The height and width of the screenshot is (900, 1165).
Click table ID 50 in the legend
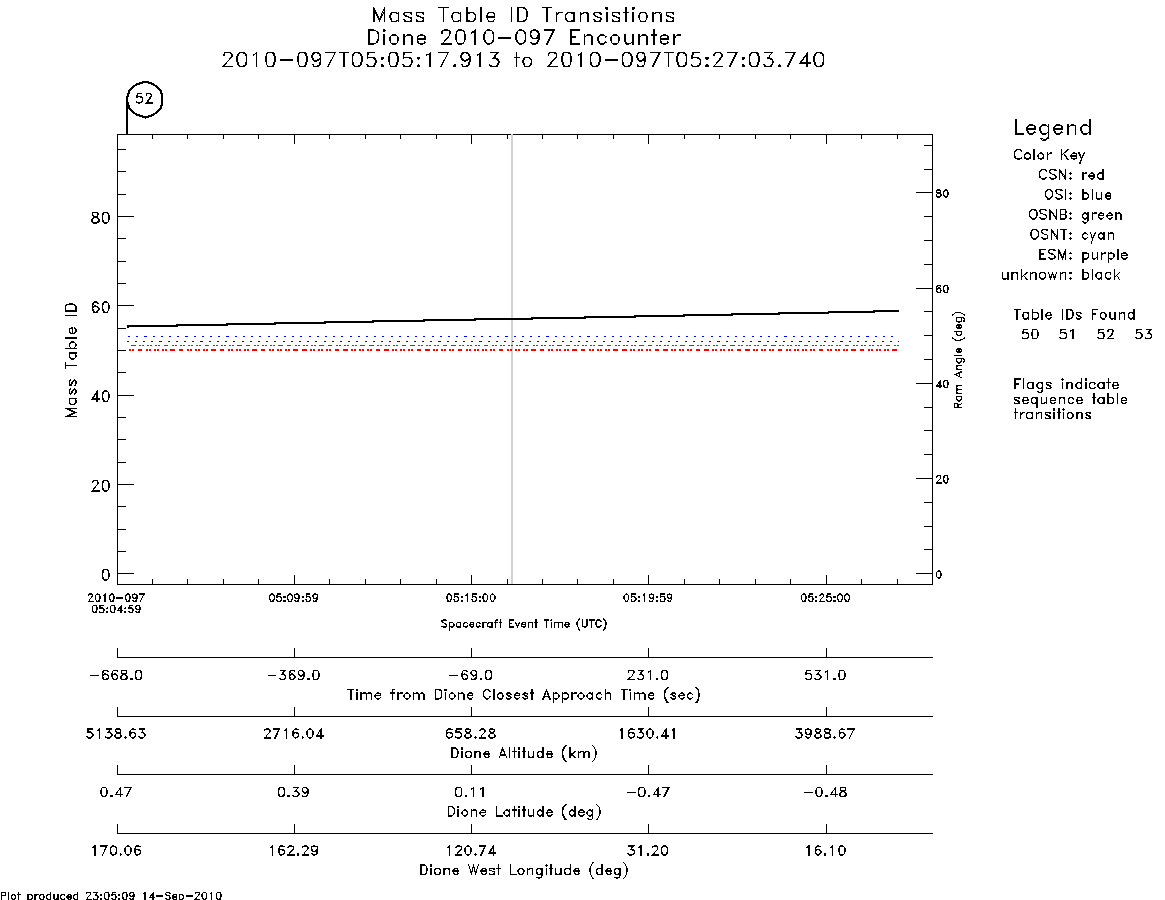point(1030,334)
